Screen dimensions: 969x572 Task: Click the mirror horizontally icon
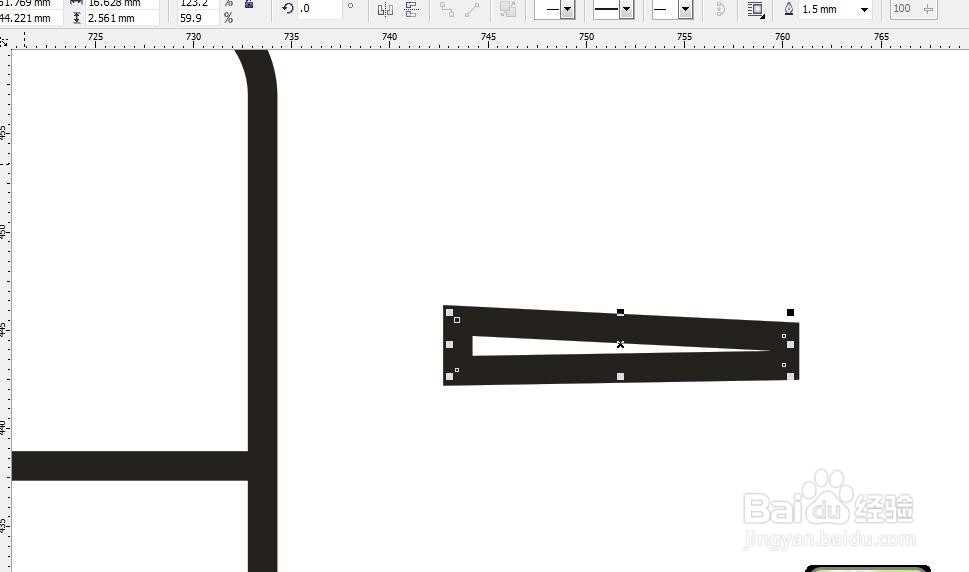pos(386,9)
